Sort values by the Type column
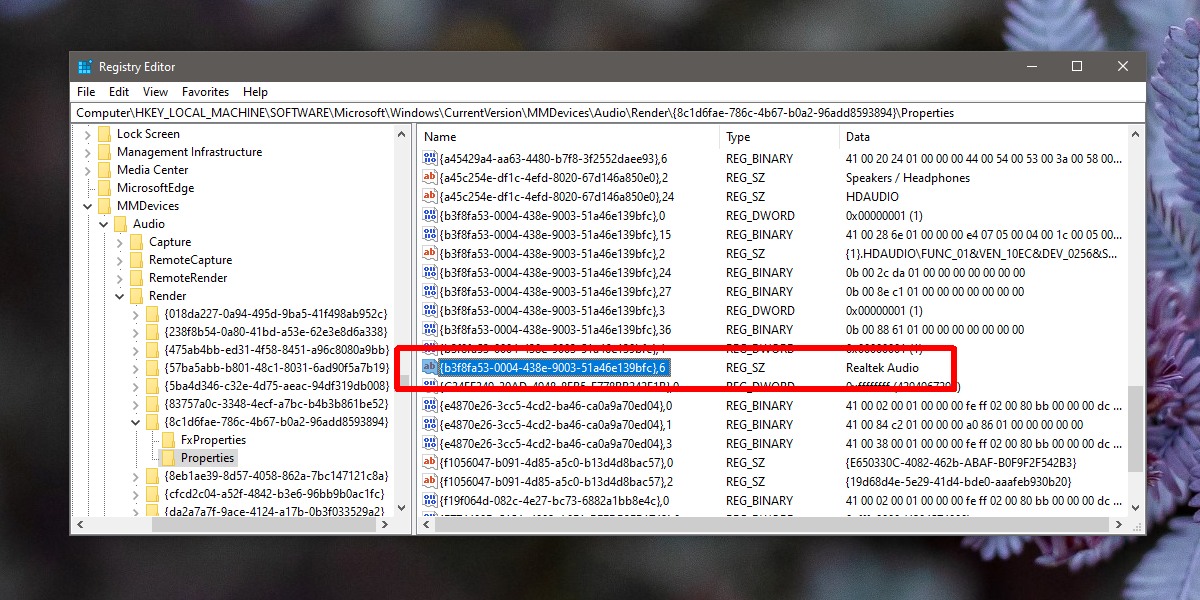 [779, 137]
